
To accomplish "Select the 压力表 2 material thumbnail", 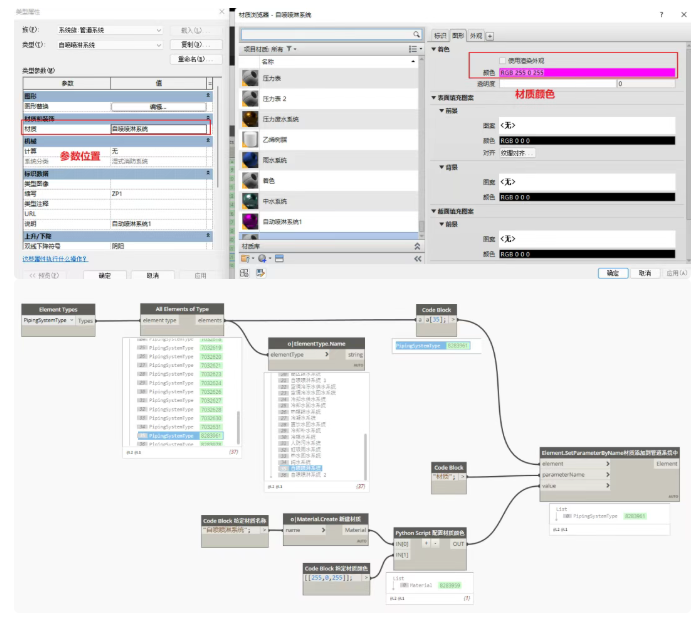I will click(250, 99).
